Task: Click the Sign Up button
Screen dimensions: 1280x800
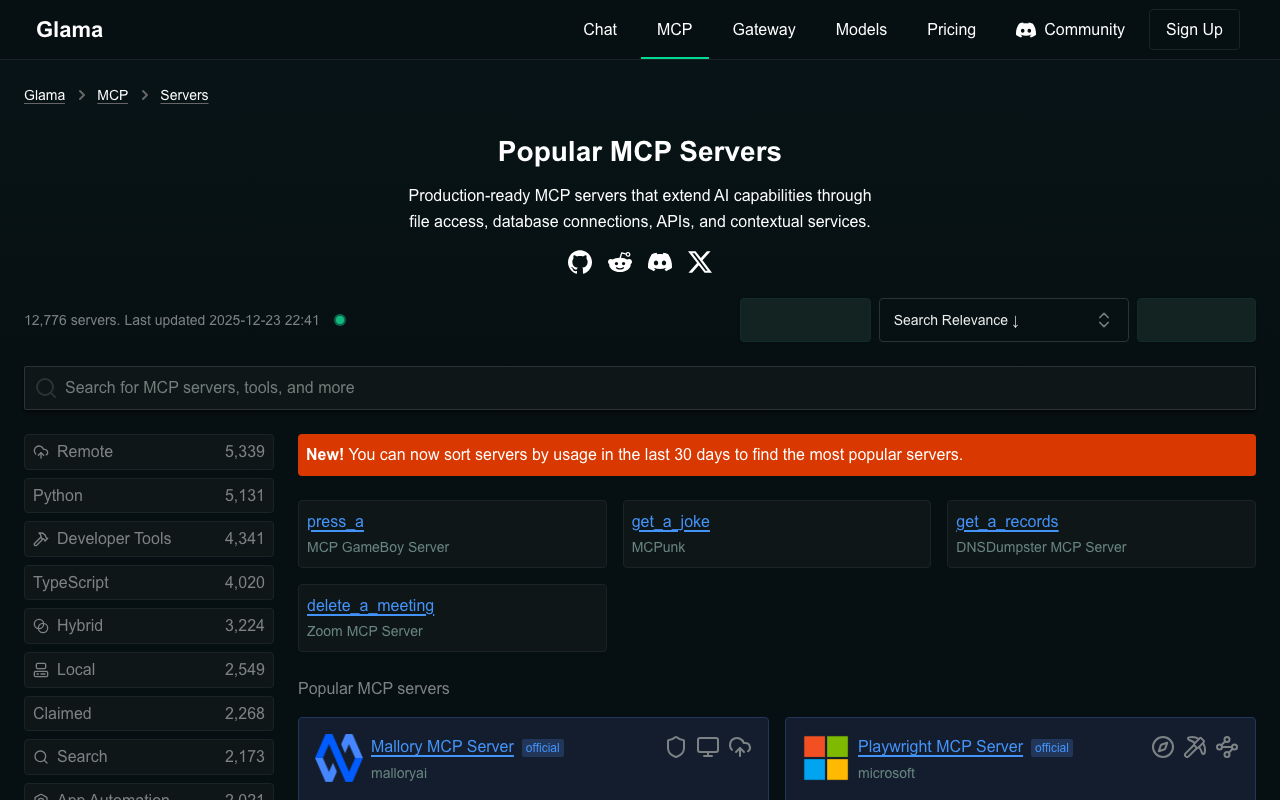Action: [x=1194, y=30]
